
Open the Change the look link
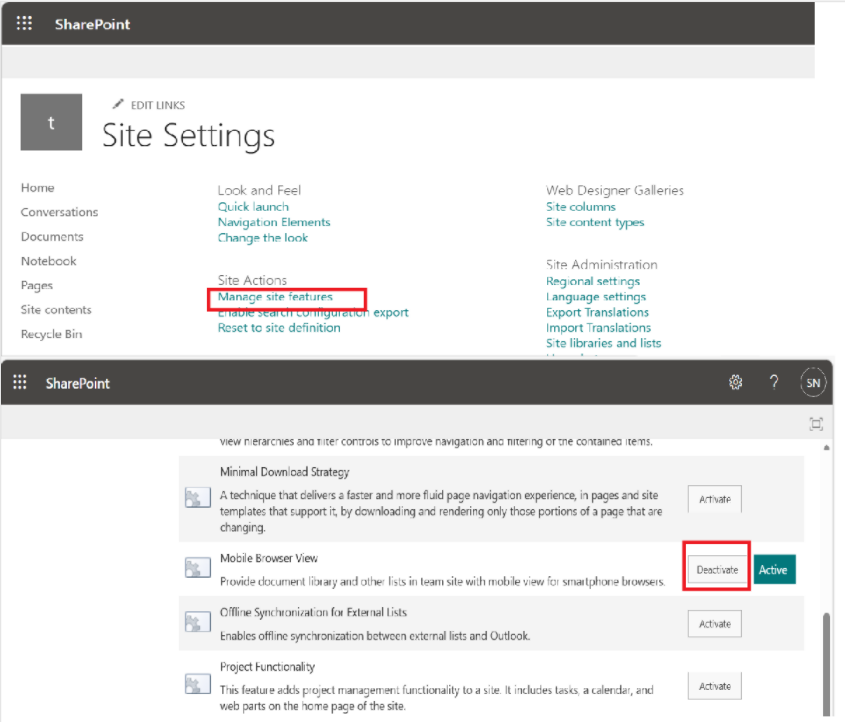[x=262, y=238]
